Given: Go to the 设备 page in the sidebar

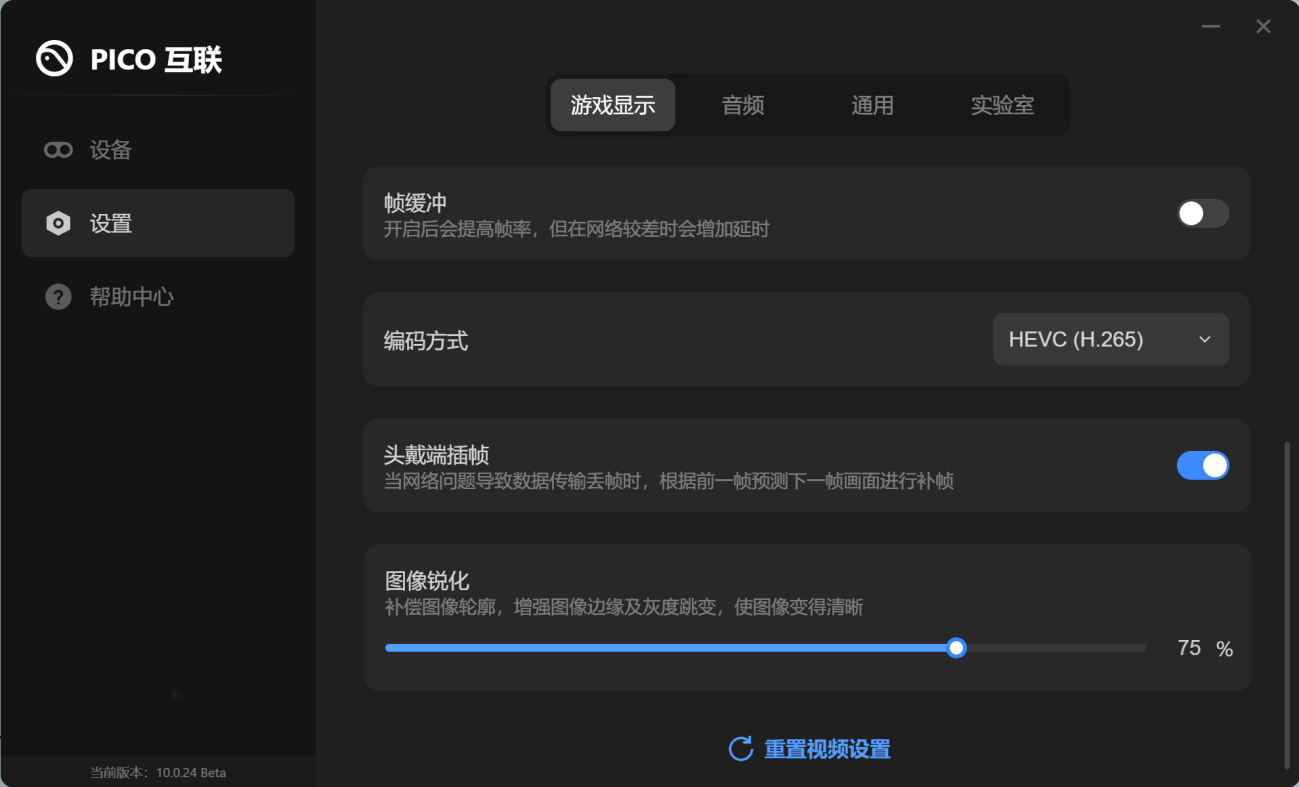Looking at the screenshot, I should click(111, 150).
